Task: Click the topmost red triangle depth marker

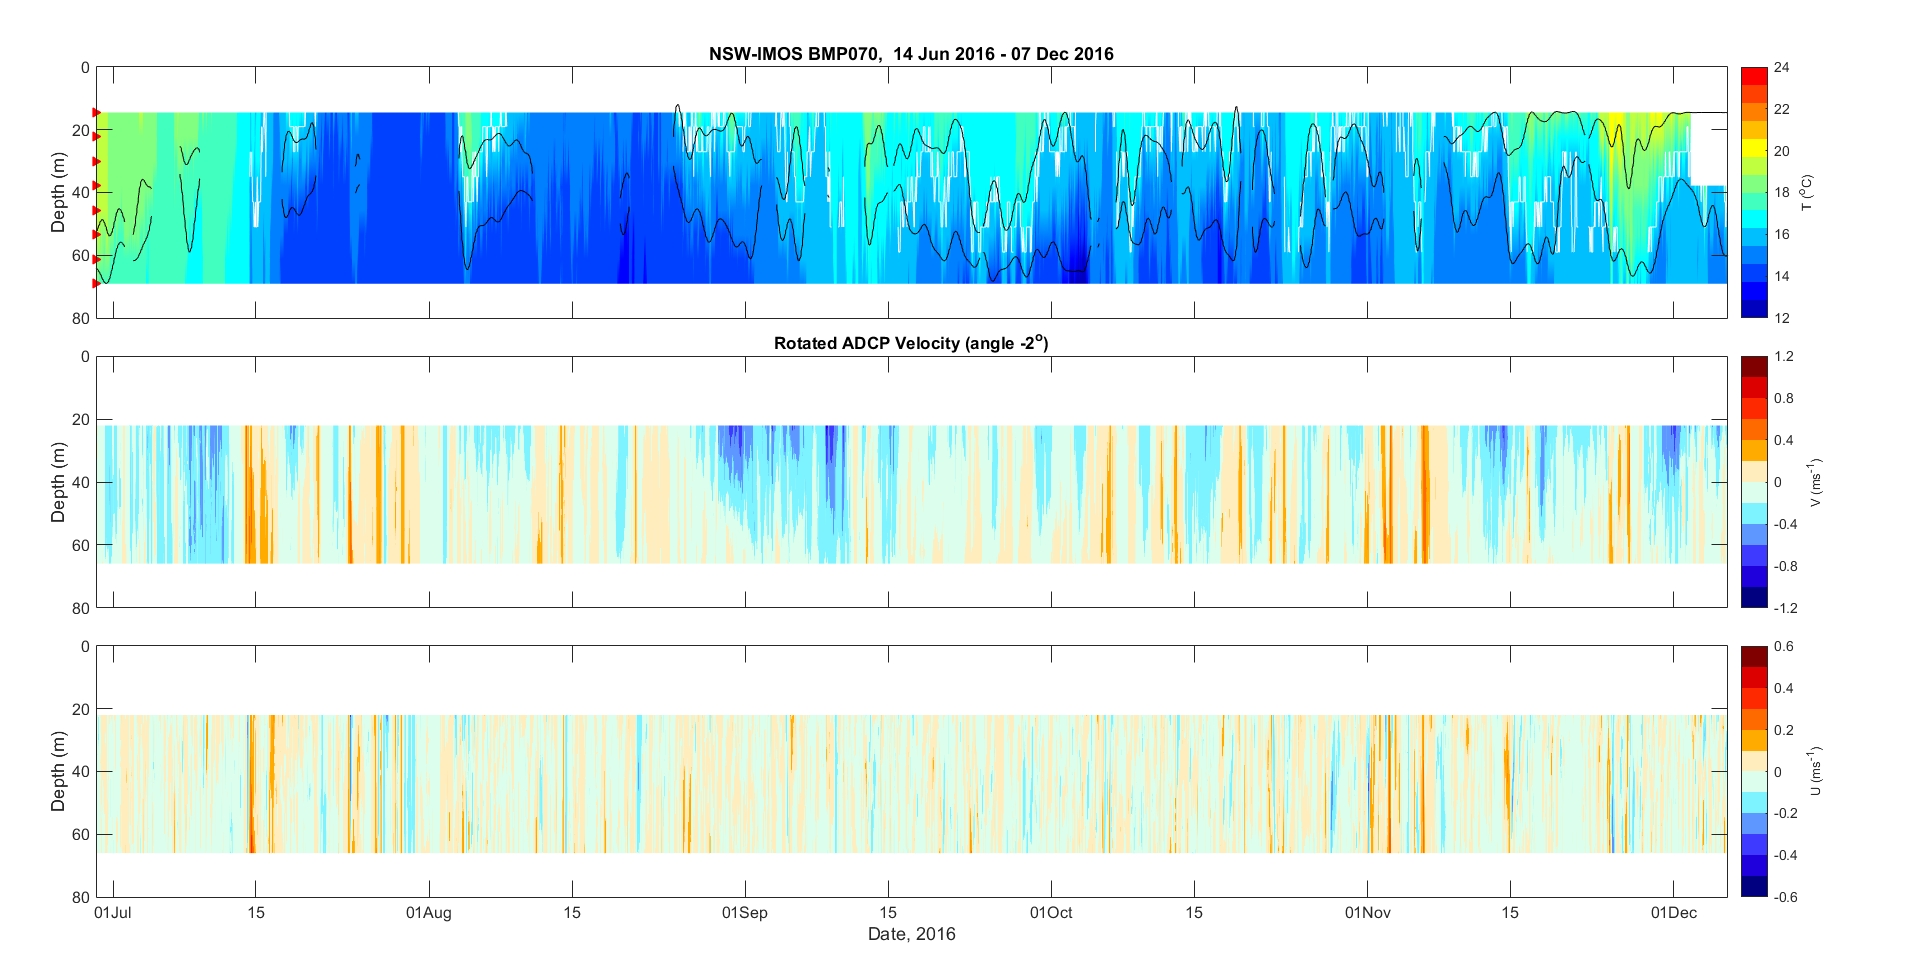Action: pos(96,112)
